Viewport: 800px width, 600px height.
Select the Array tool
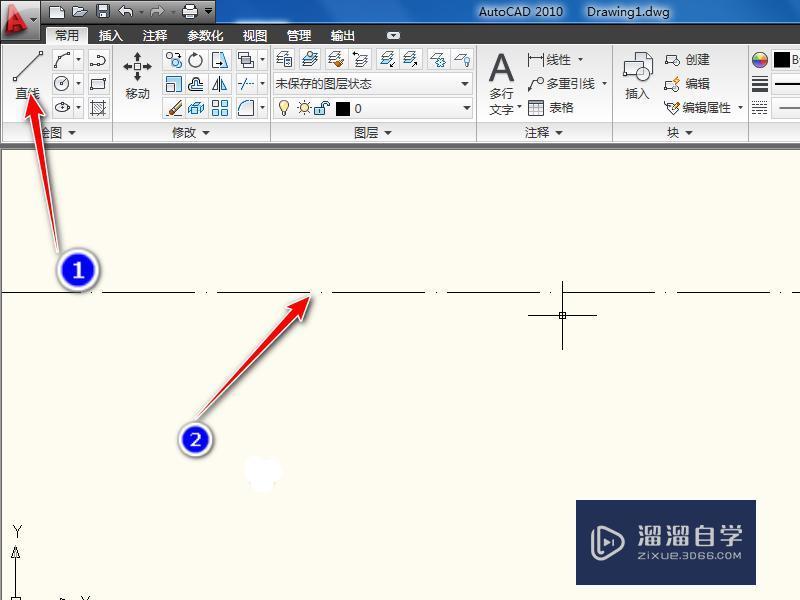pyautogui.click(x=220, y=108)
